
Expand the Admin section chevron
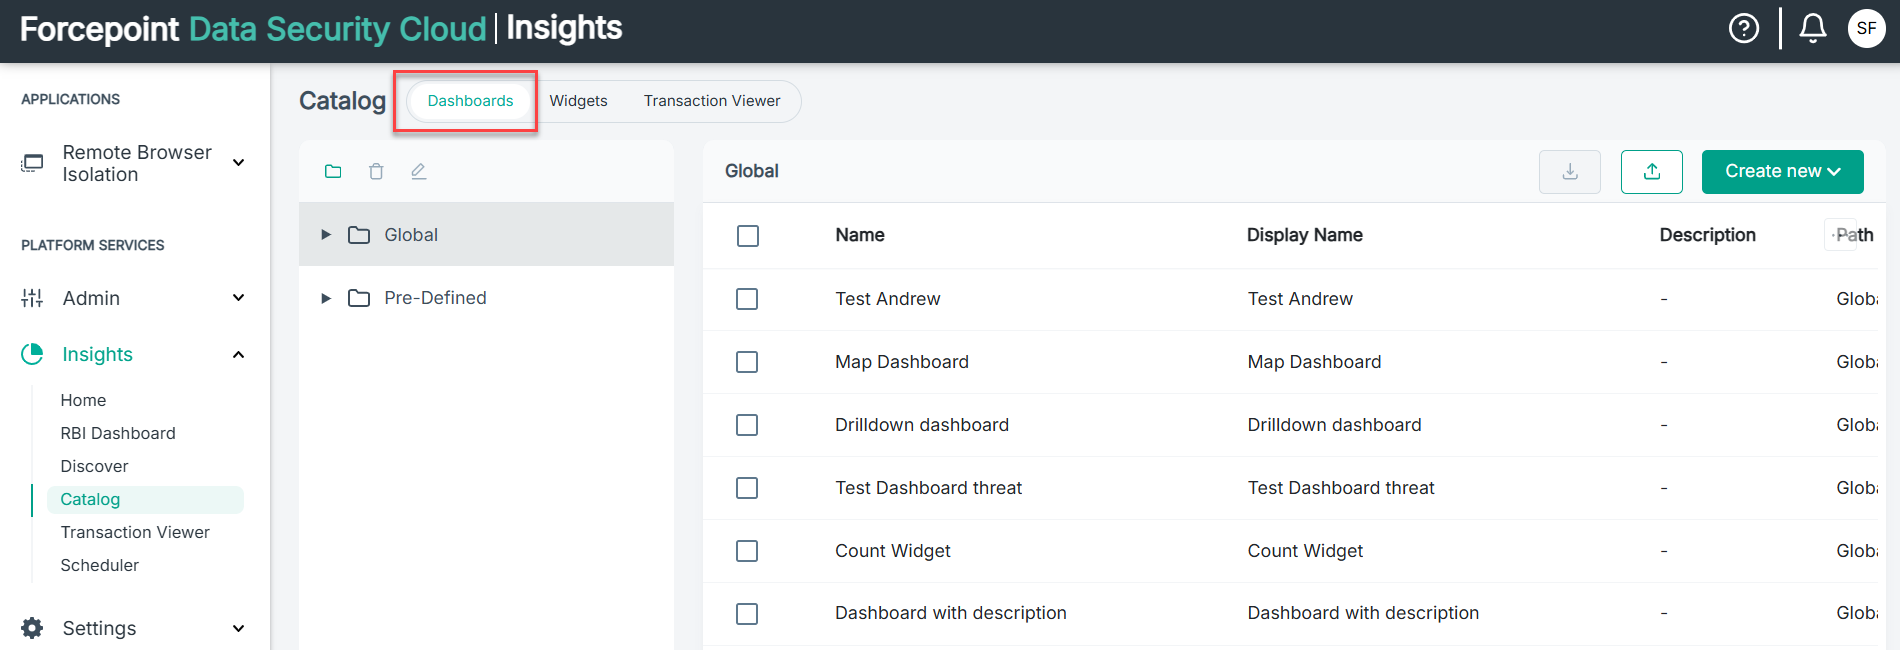(238, 298)
